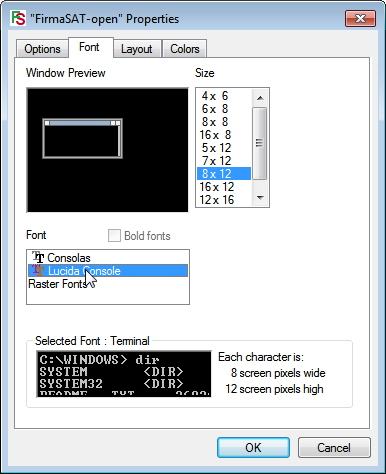Open the Layout tab

coord(136,49)
